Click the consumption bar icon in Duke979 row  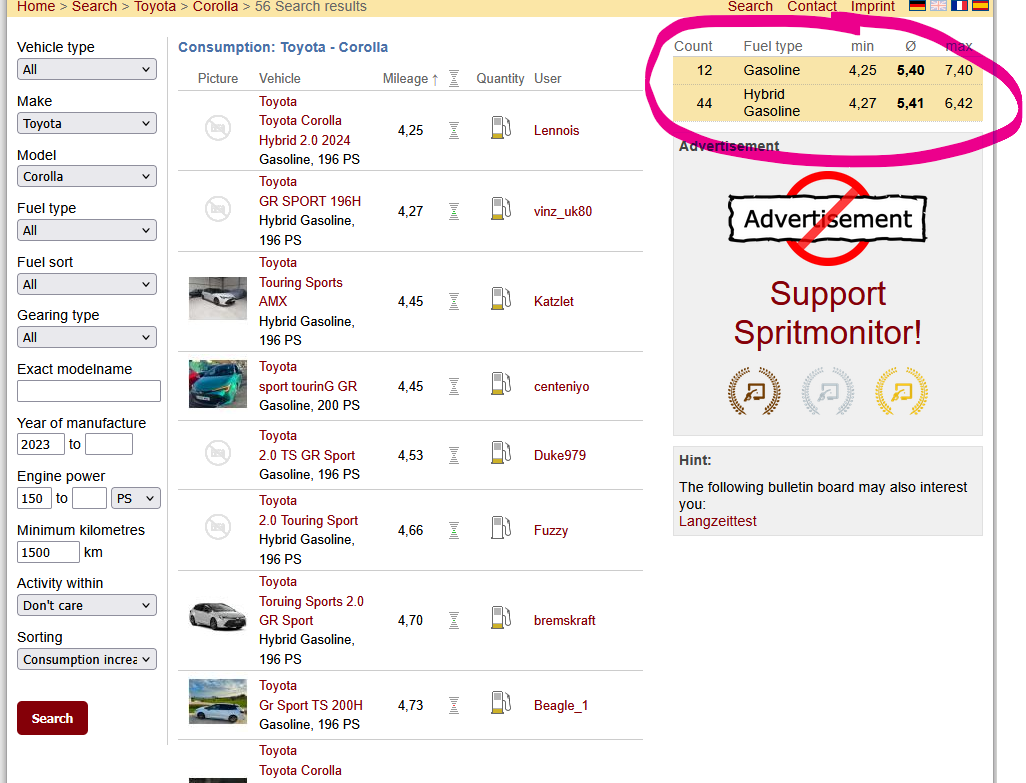coord(454,455)
